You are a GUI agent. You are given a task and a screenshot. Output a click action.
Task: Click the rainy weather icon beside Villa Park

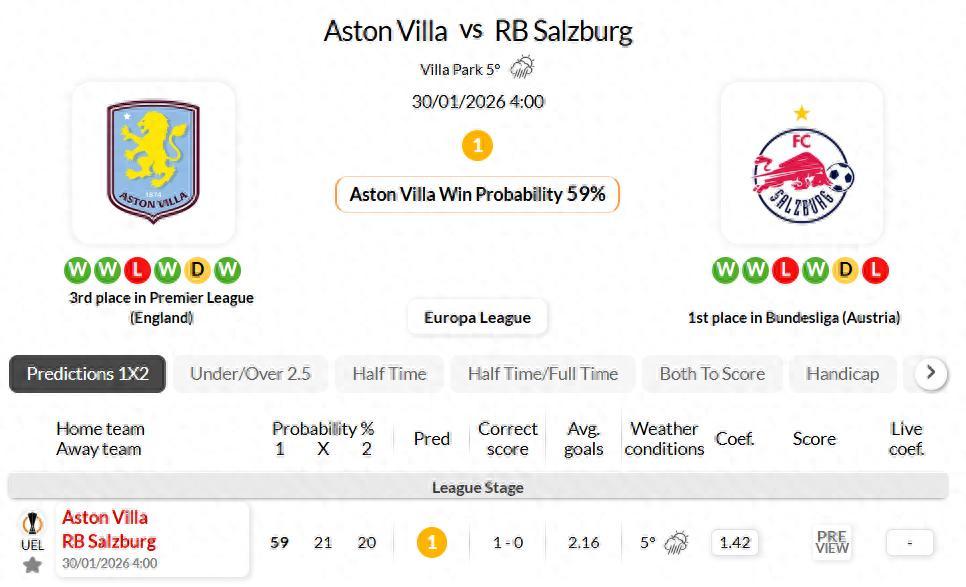click(x=522, y=68)
